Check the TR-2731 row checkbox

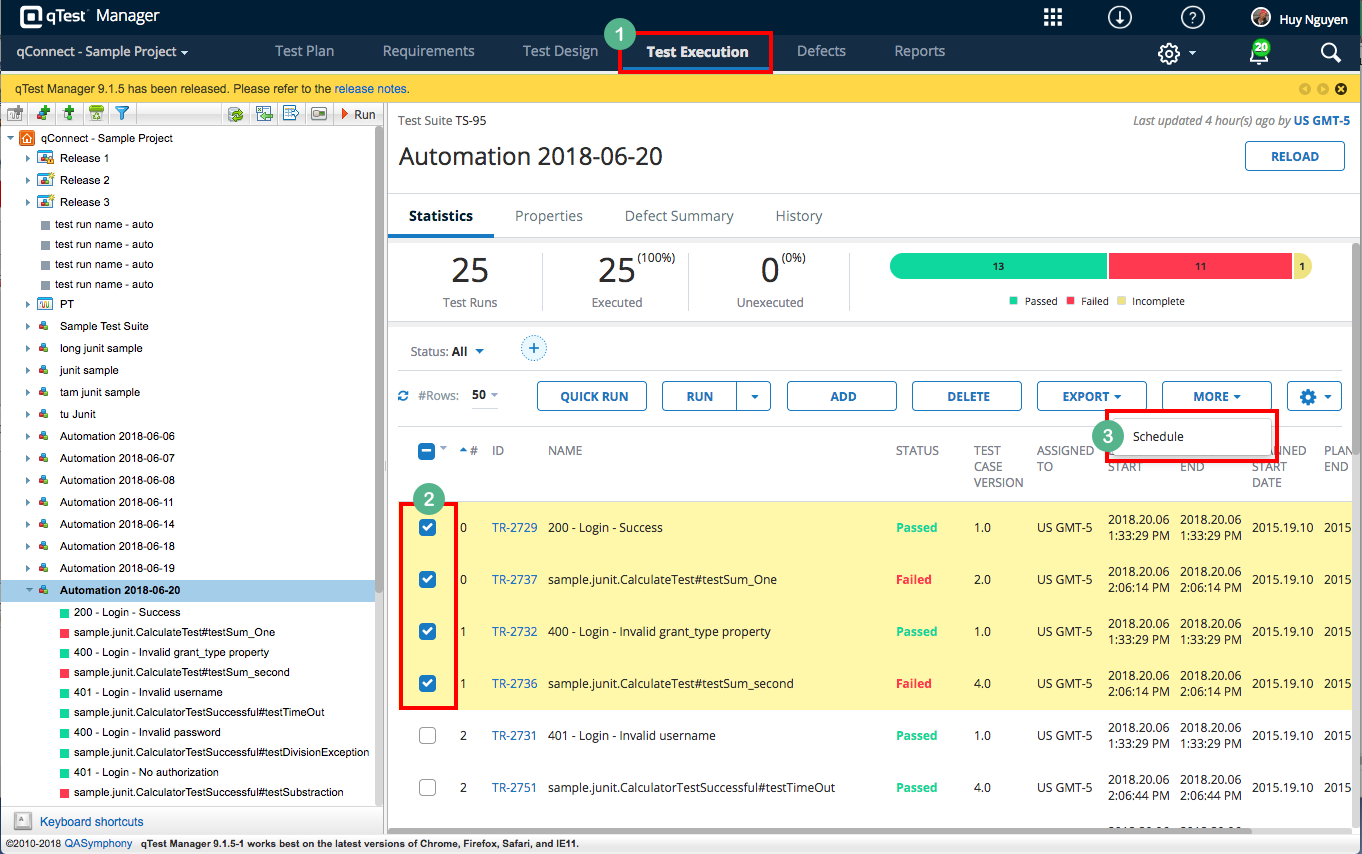click(427, 735)
